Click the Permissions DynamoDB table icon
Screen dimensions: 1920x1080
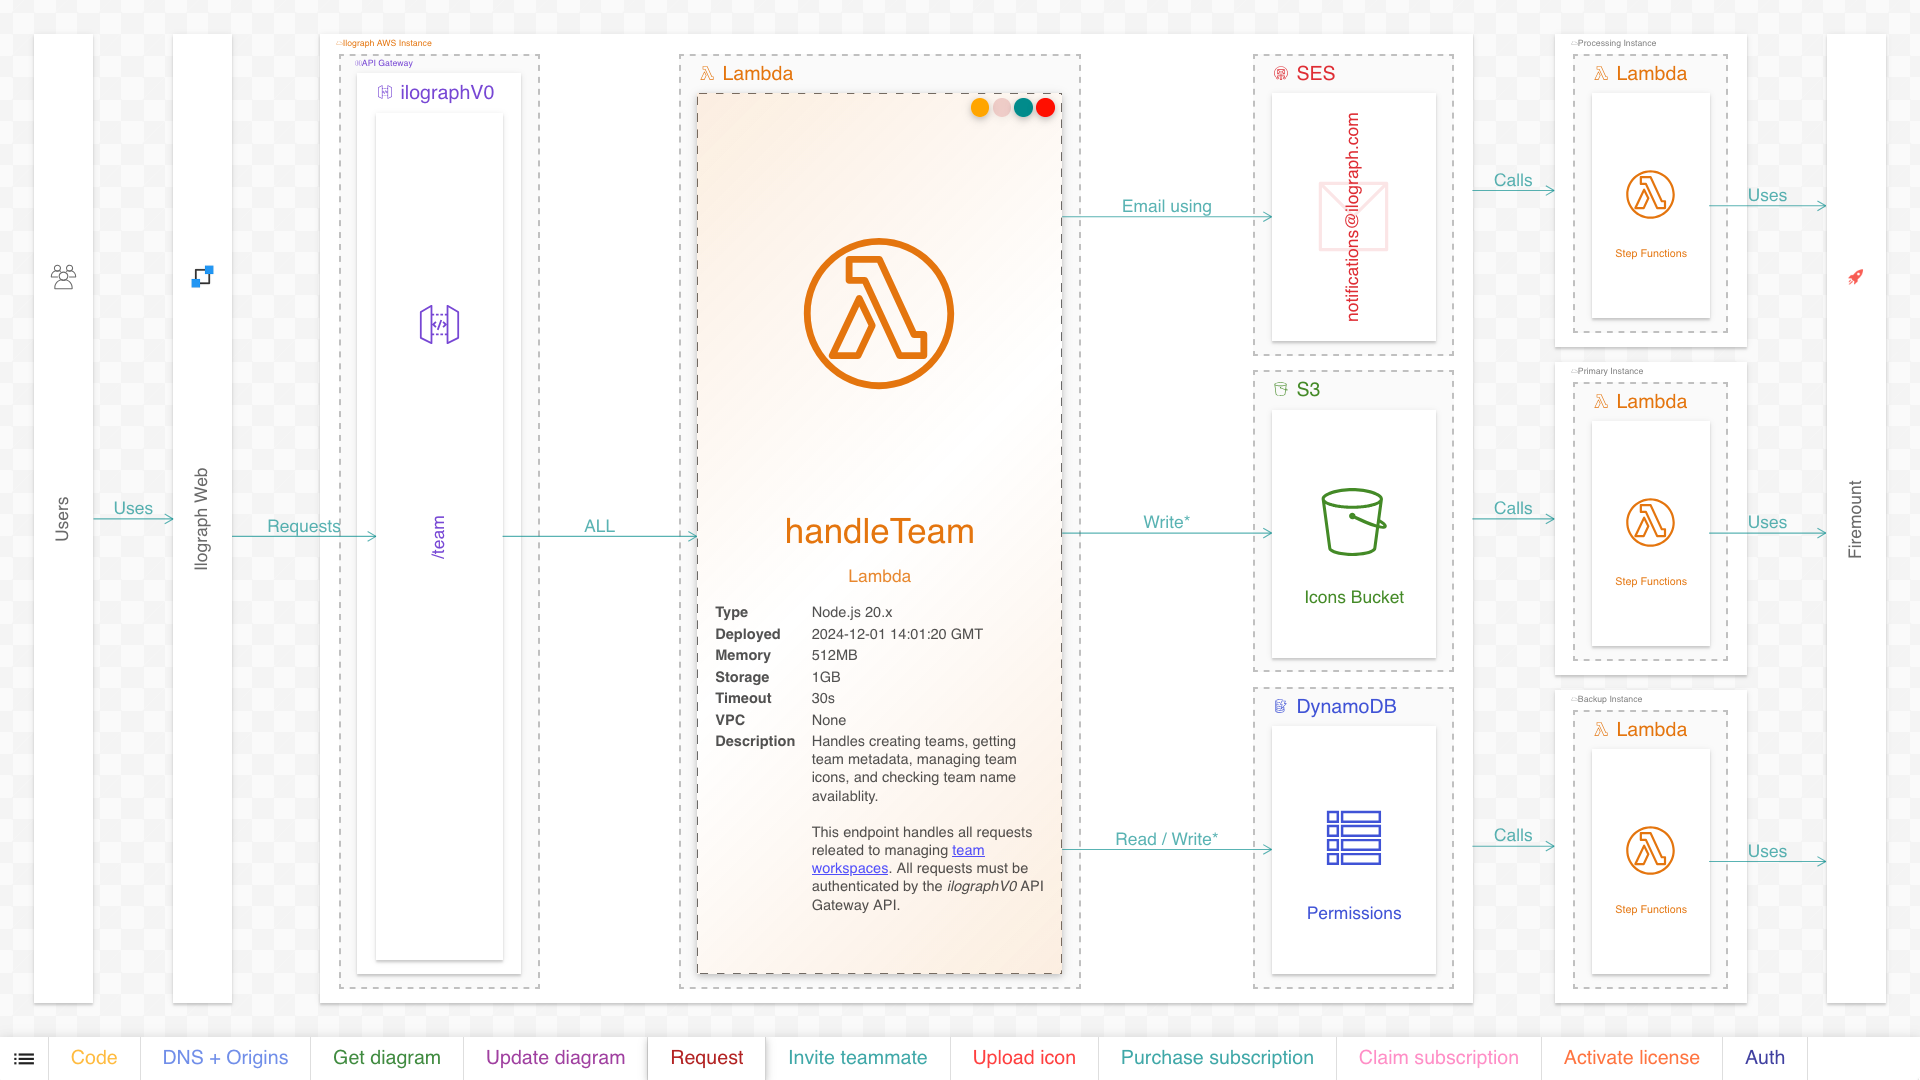(1353, 838)
